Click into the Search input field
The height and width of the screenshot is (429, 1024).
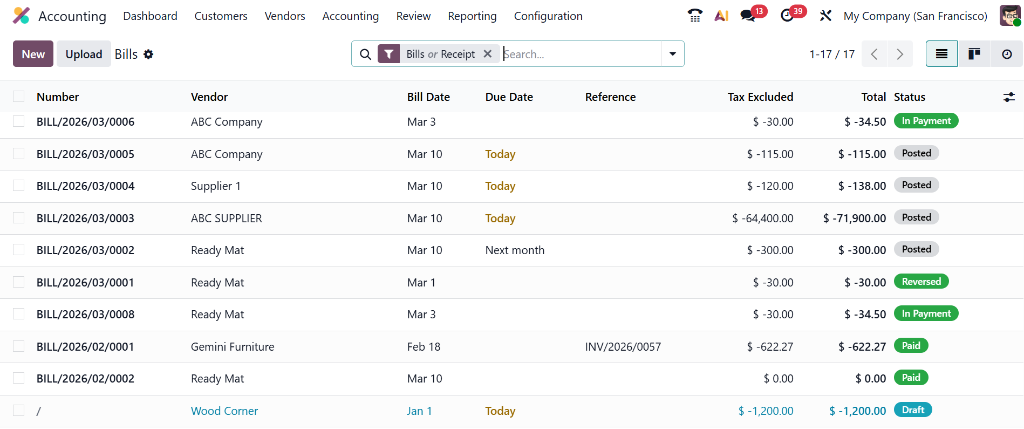coord(580,54)
